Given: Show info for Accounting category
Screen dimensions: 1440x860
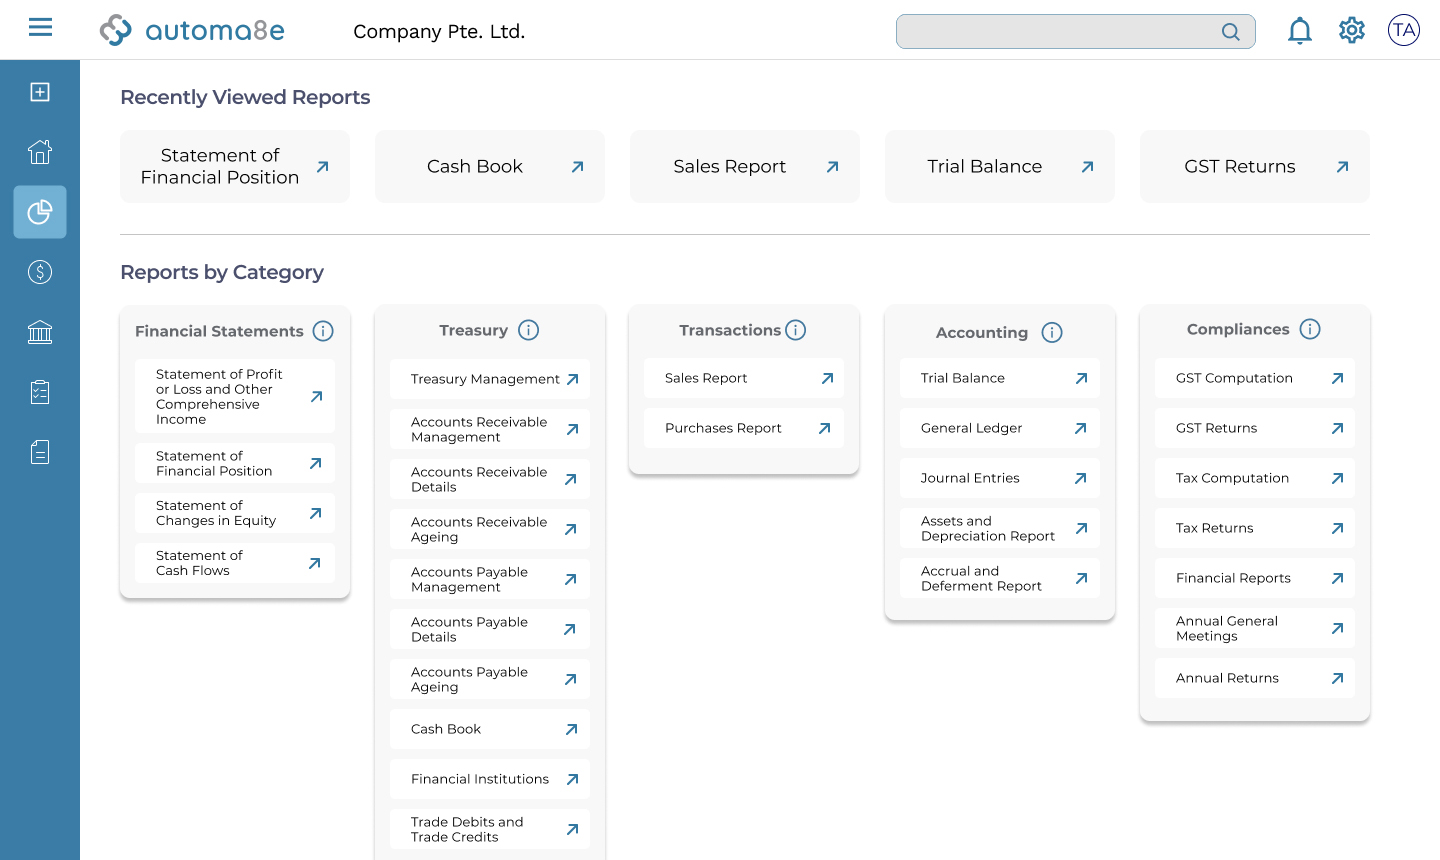Looking at the screenshot, I should click(x=1052, y=332).
